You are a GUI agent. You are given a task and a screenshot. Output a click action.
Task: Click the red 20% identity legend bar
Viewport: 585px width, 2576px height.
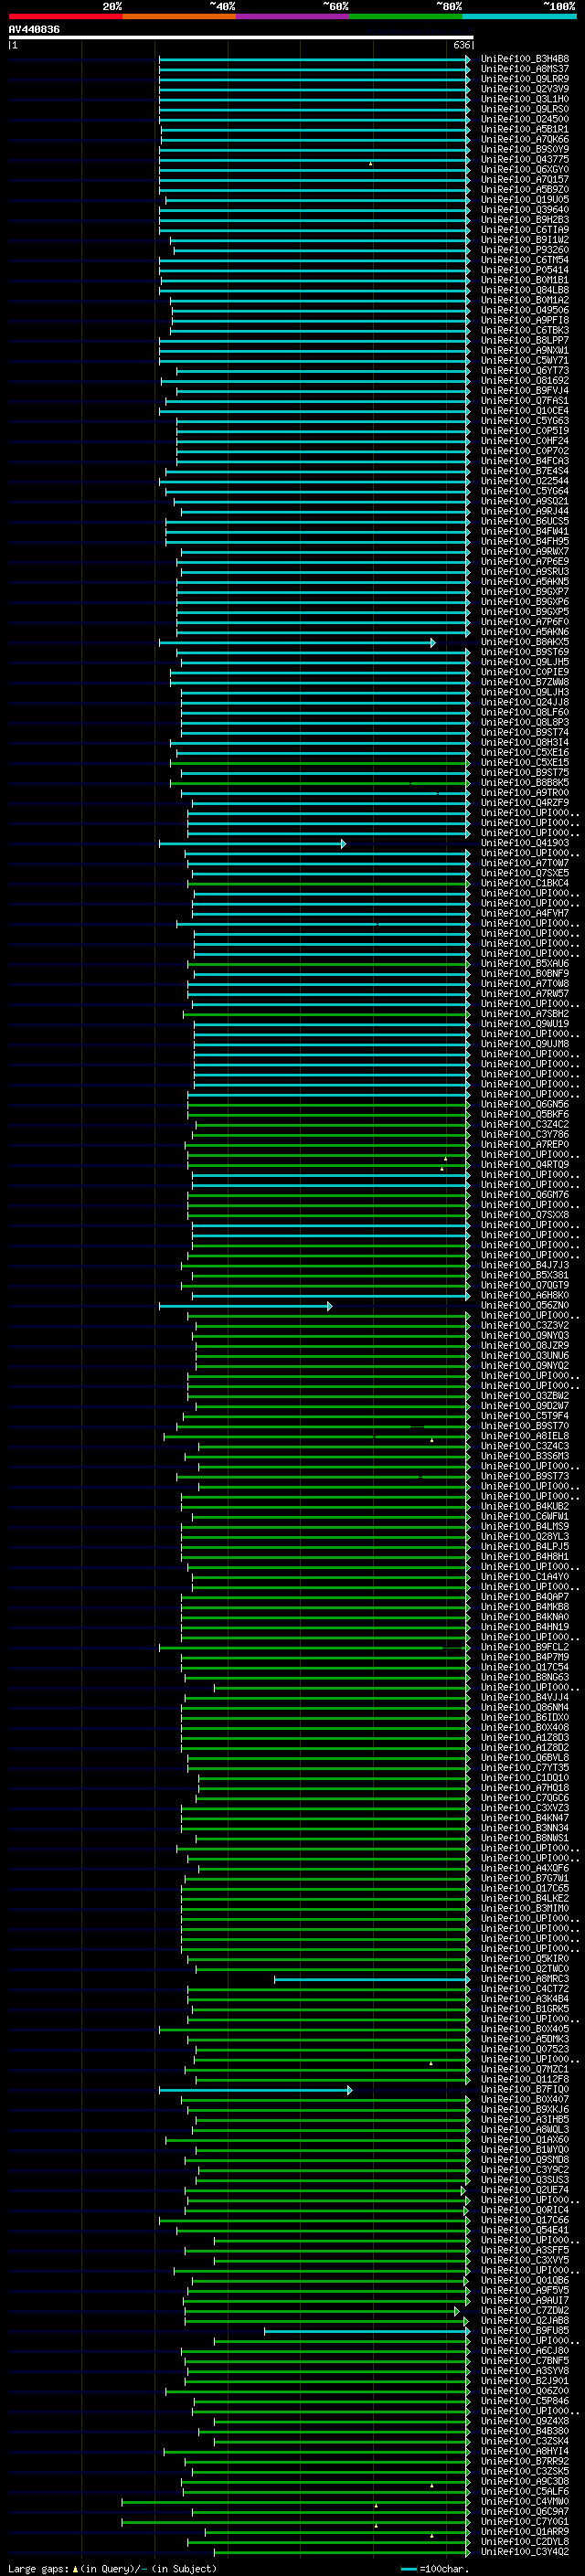click(x=65, y=17)
